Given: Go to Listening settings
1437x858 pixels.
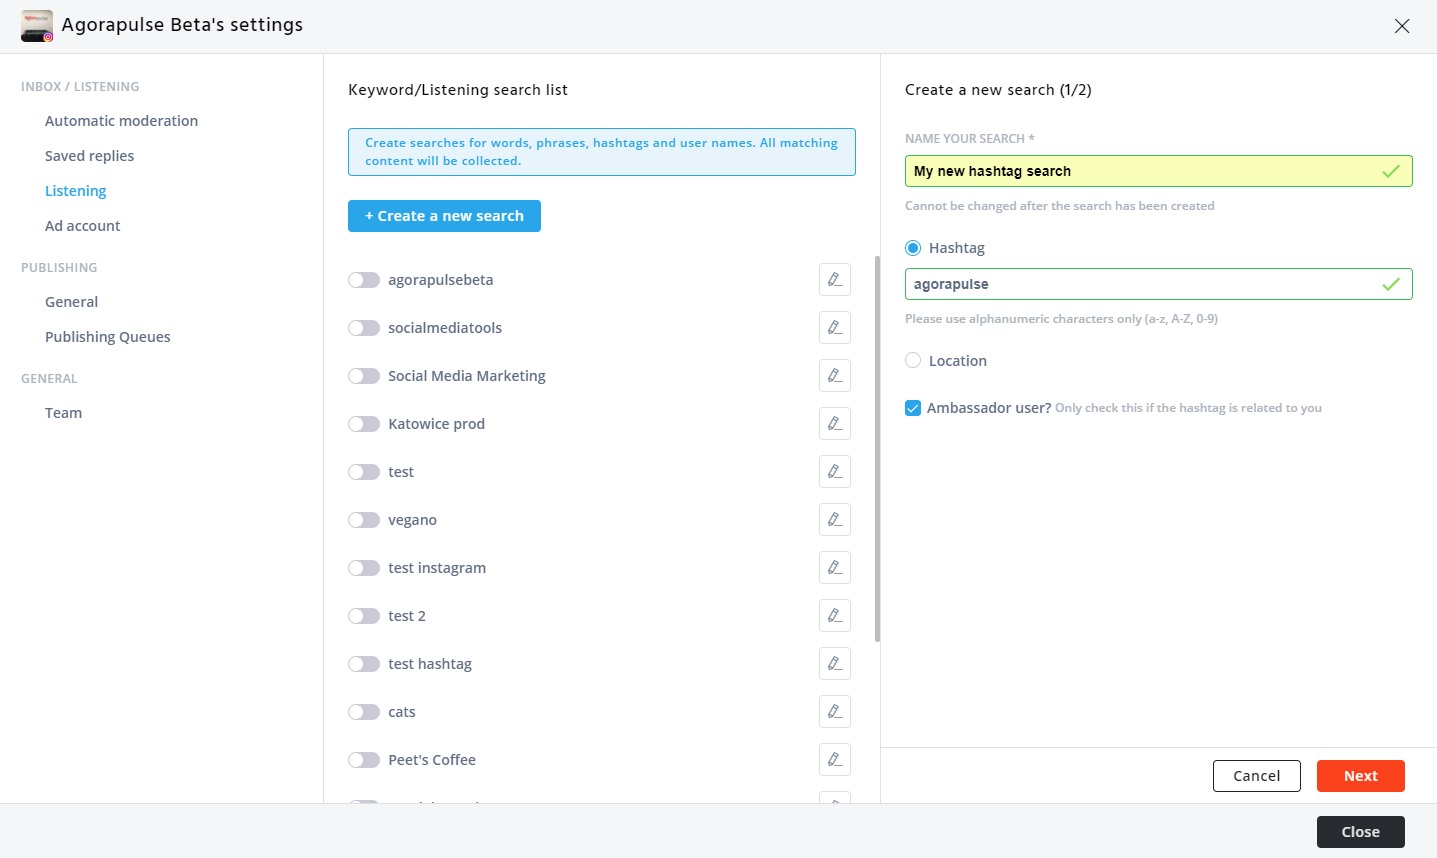Looking at the screenshot, I should [x=75, y=191].
